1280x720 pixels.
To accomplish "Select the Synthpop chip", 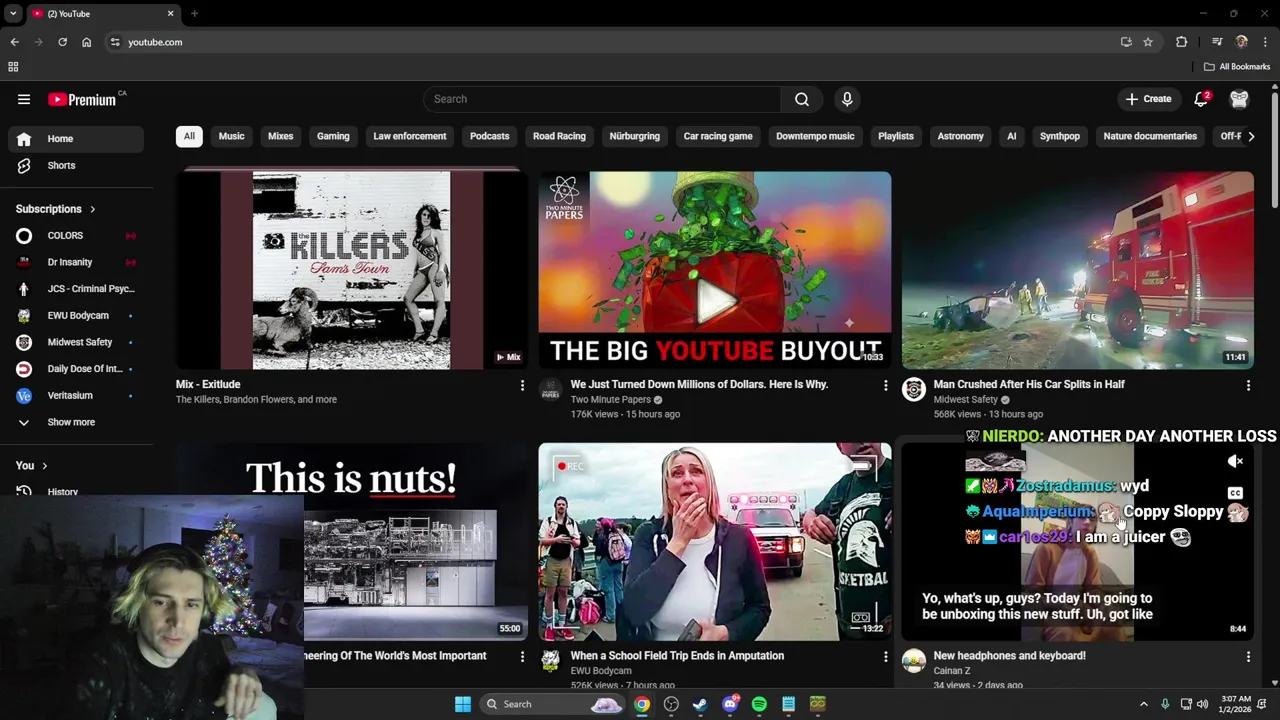I will pos(1060,136).
